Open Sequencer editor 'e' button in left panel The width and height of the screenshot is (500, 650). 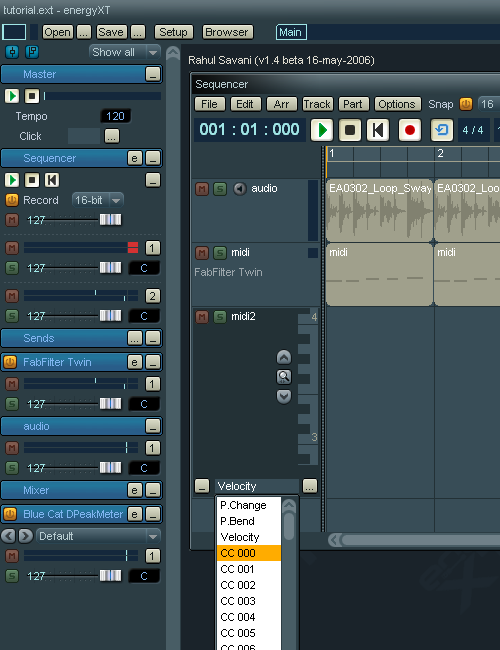tap(134, 158)
